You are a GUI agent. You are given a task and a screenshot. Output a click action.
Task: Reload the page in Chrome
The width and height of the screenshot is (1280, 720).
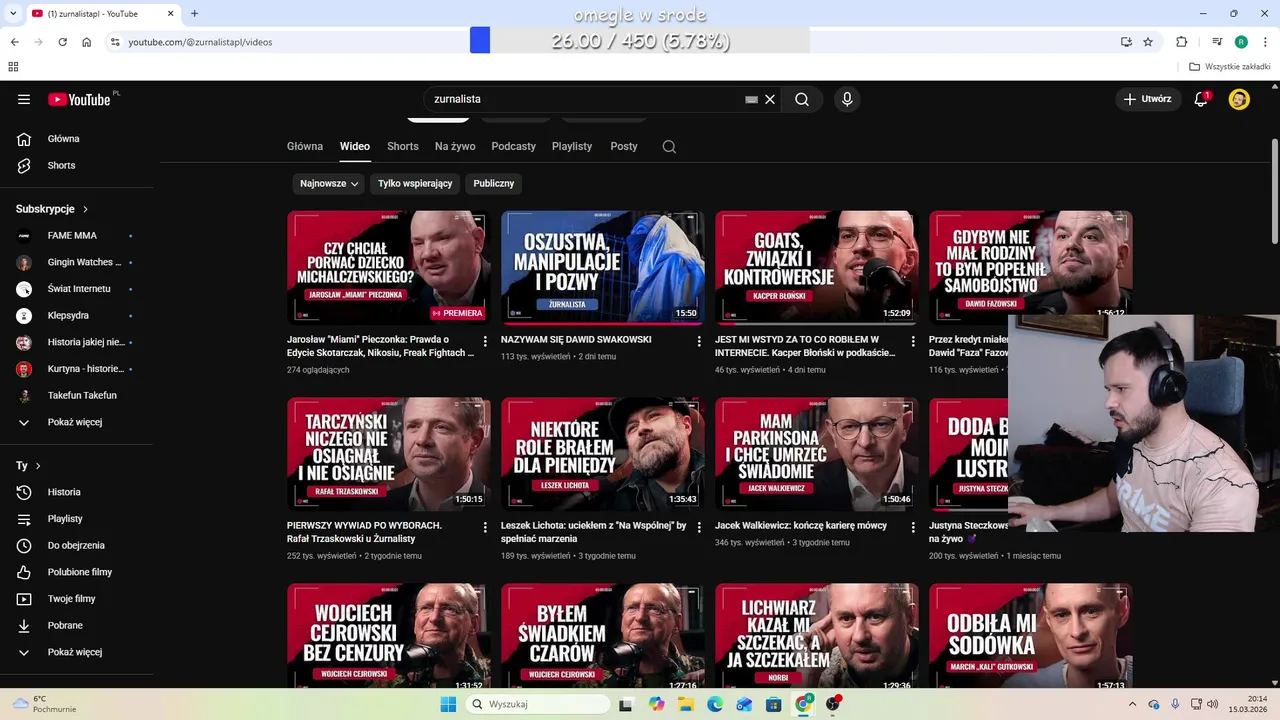click(62, 42)
